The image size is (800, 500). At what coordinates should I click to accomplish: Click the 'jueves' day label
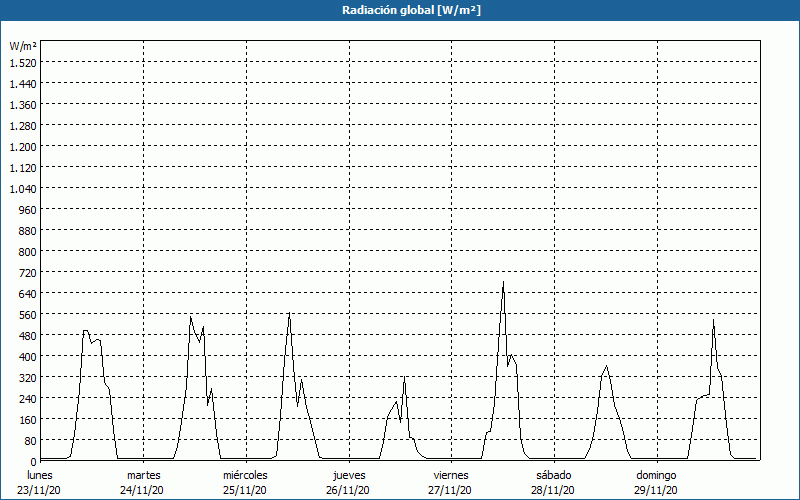coord(349,475)
